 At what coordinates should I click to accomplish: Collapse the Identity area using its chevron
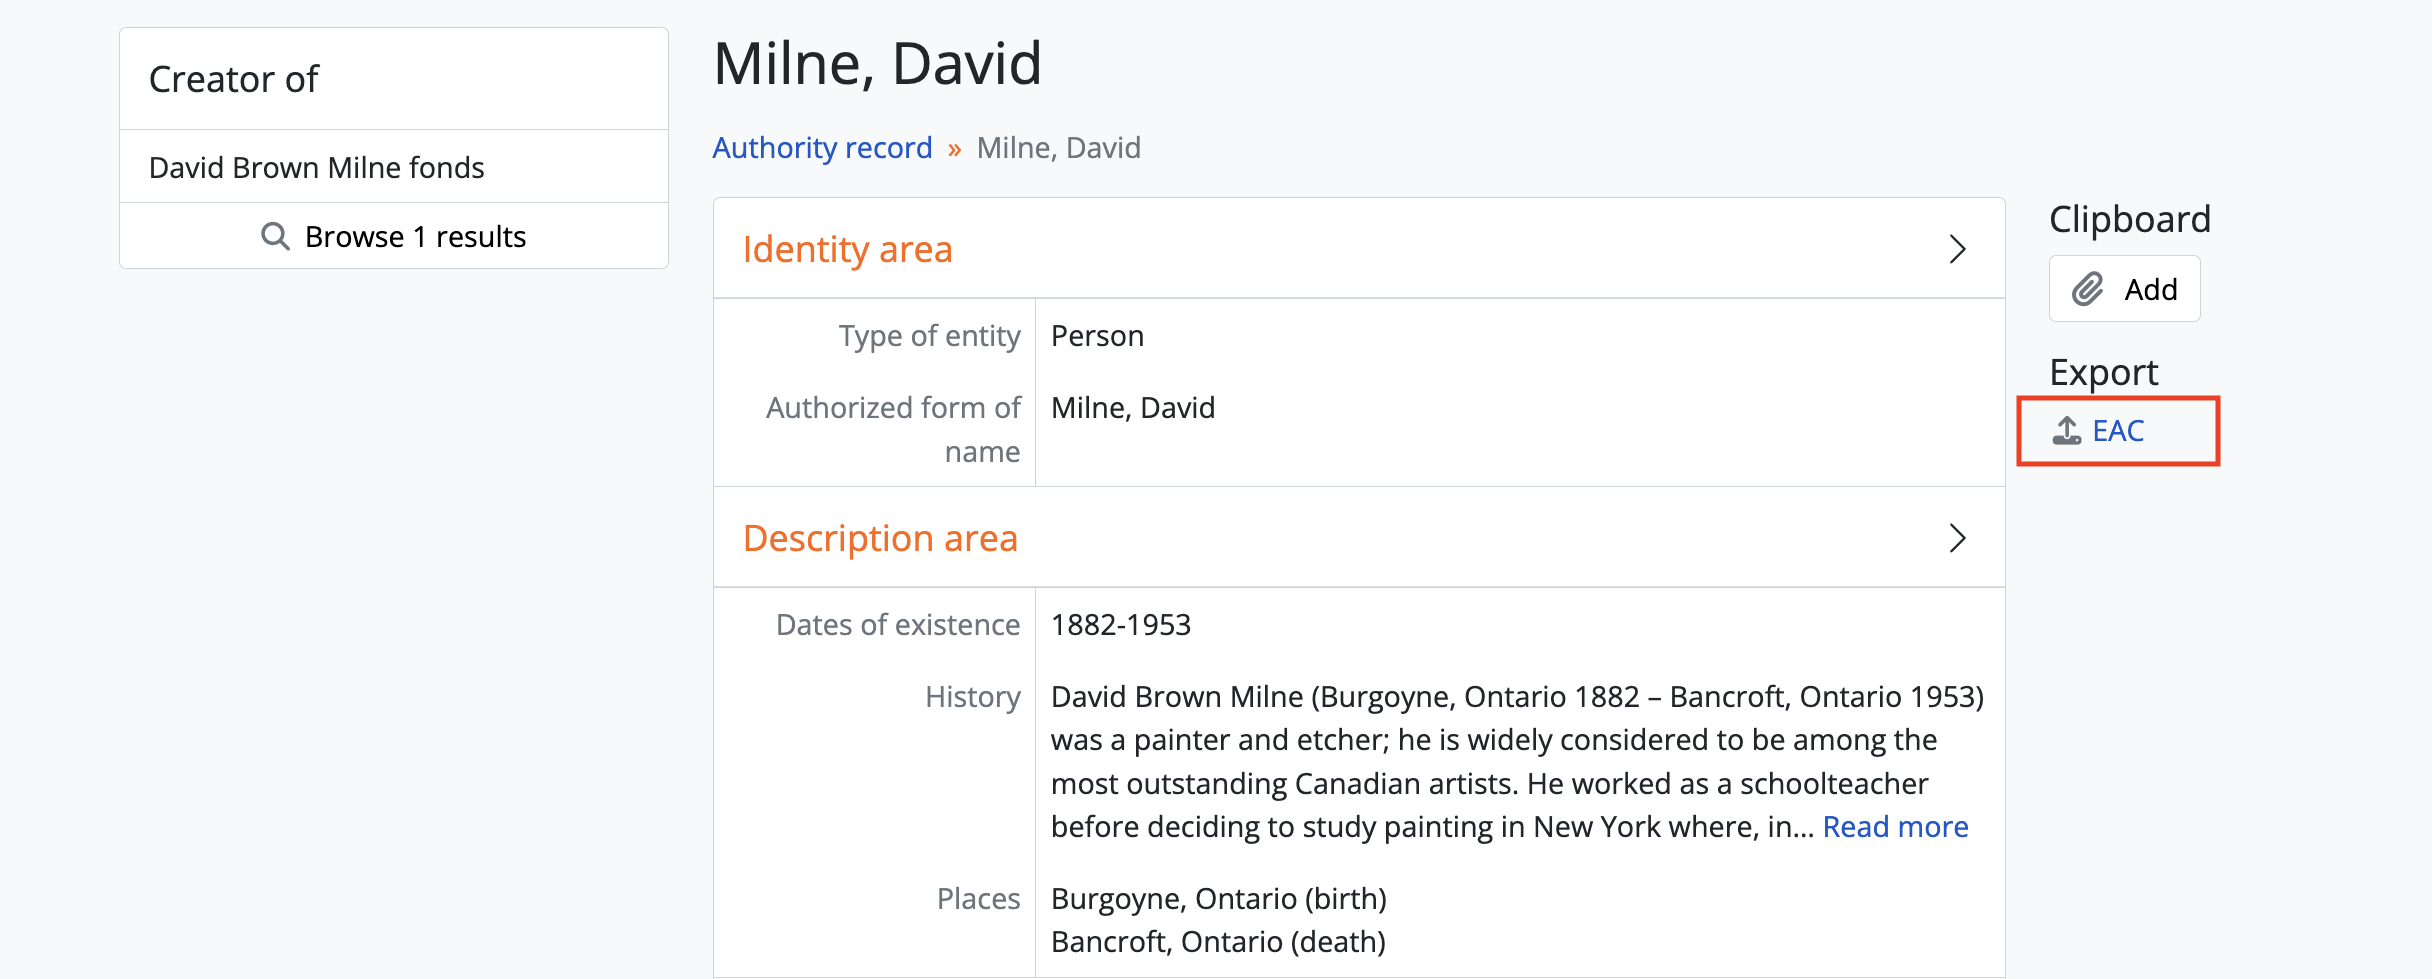[1957, 249]
